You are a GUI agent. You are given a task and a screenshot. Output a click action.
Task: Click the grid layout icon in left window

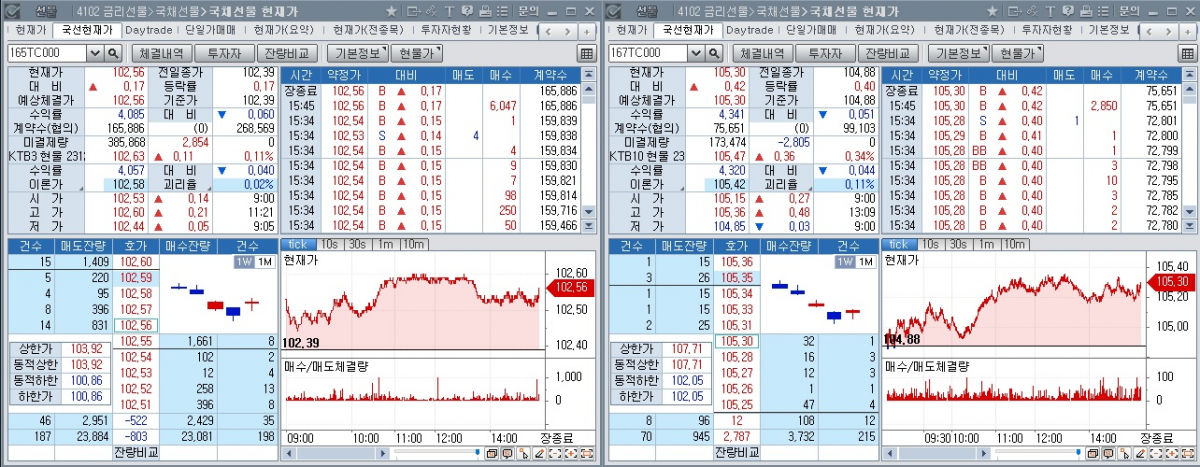coord(586,53)
